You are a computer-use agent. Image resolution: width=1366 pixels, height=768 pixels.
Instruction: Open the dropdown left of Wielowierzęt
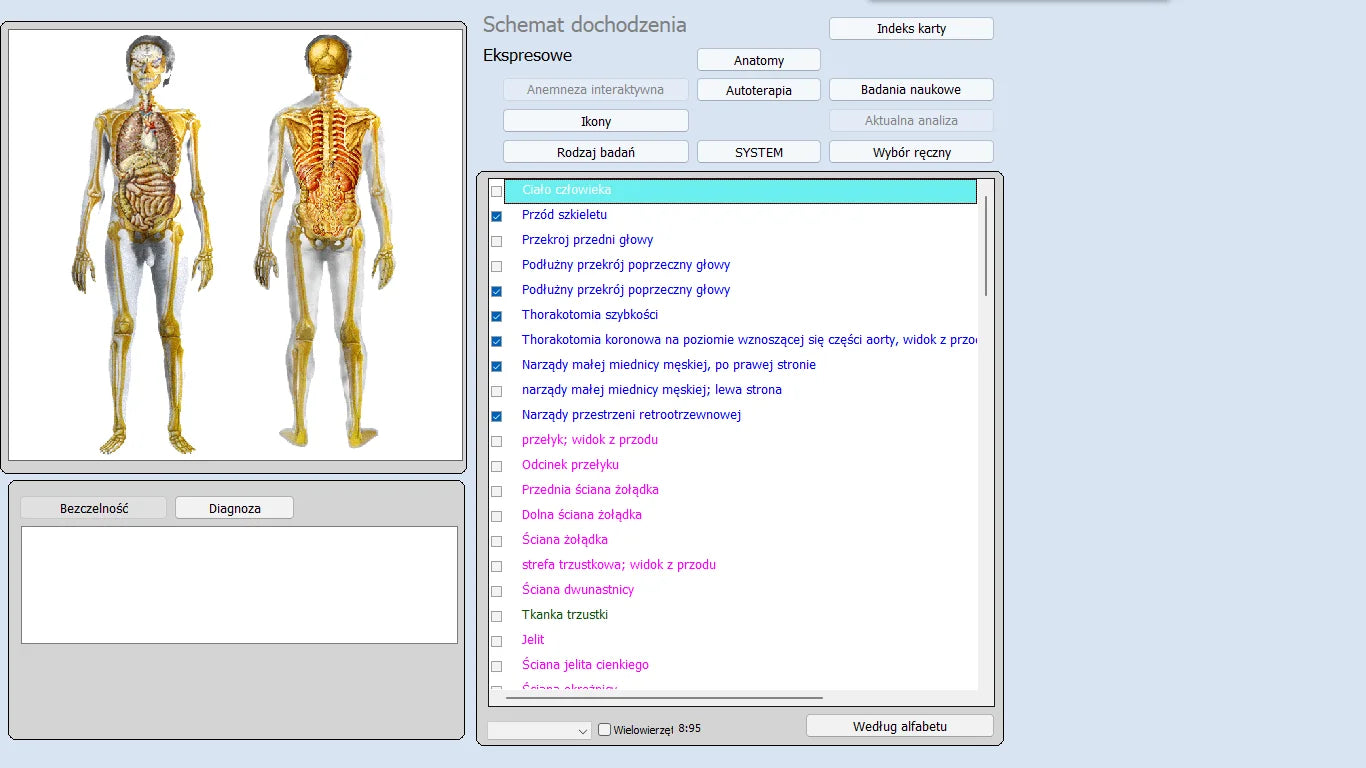click(540, 731)
